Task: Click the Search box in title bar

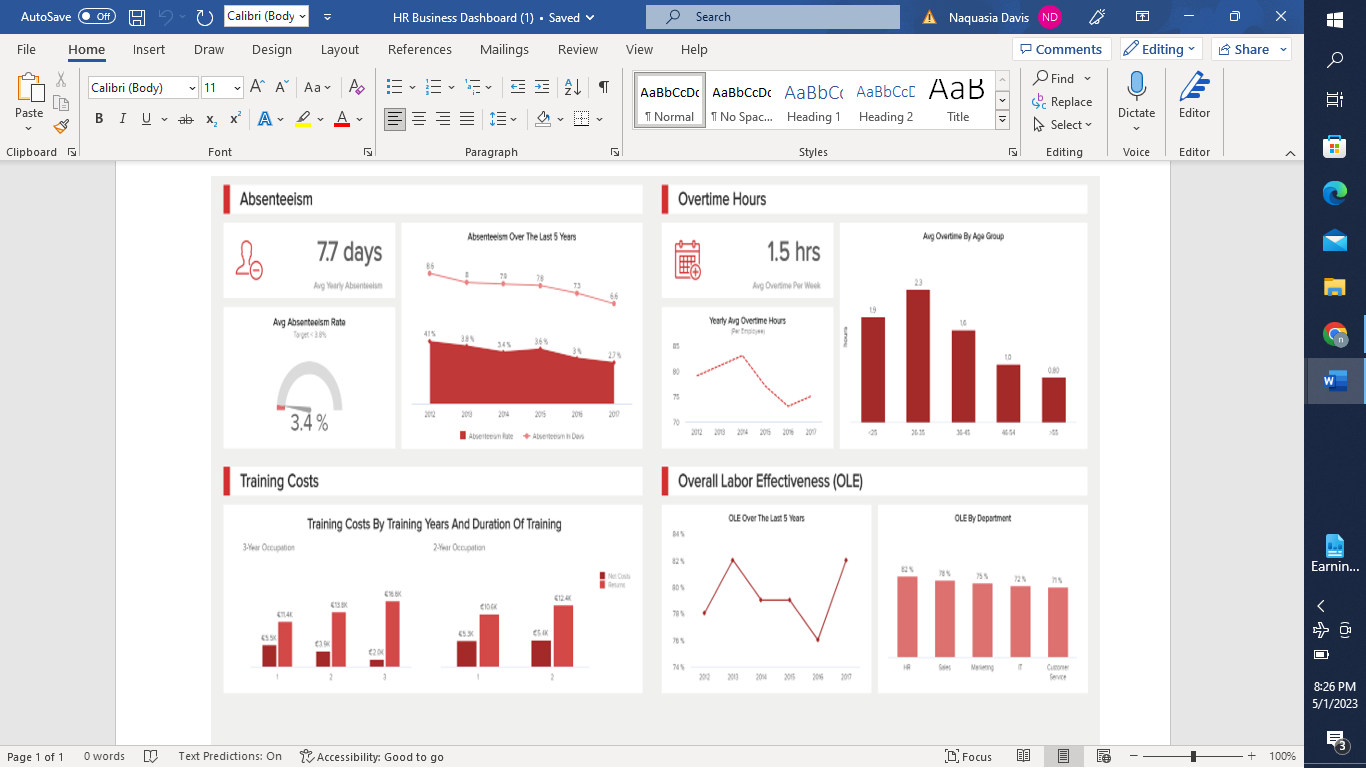Action: [772, 17]
